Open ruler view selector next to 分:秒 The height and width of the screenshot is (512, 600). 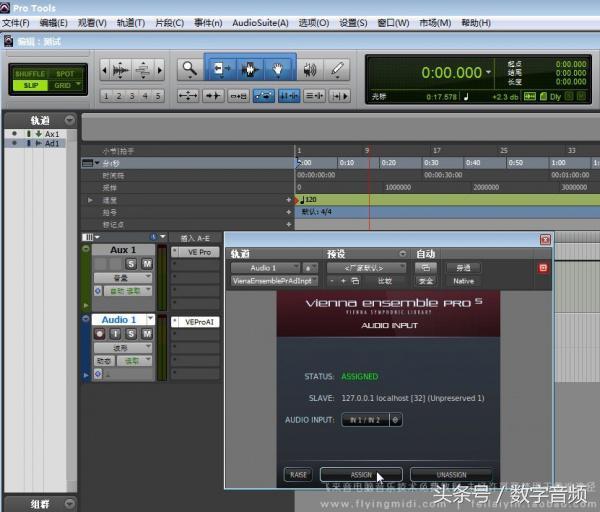[x=90, y=163]
